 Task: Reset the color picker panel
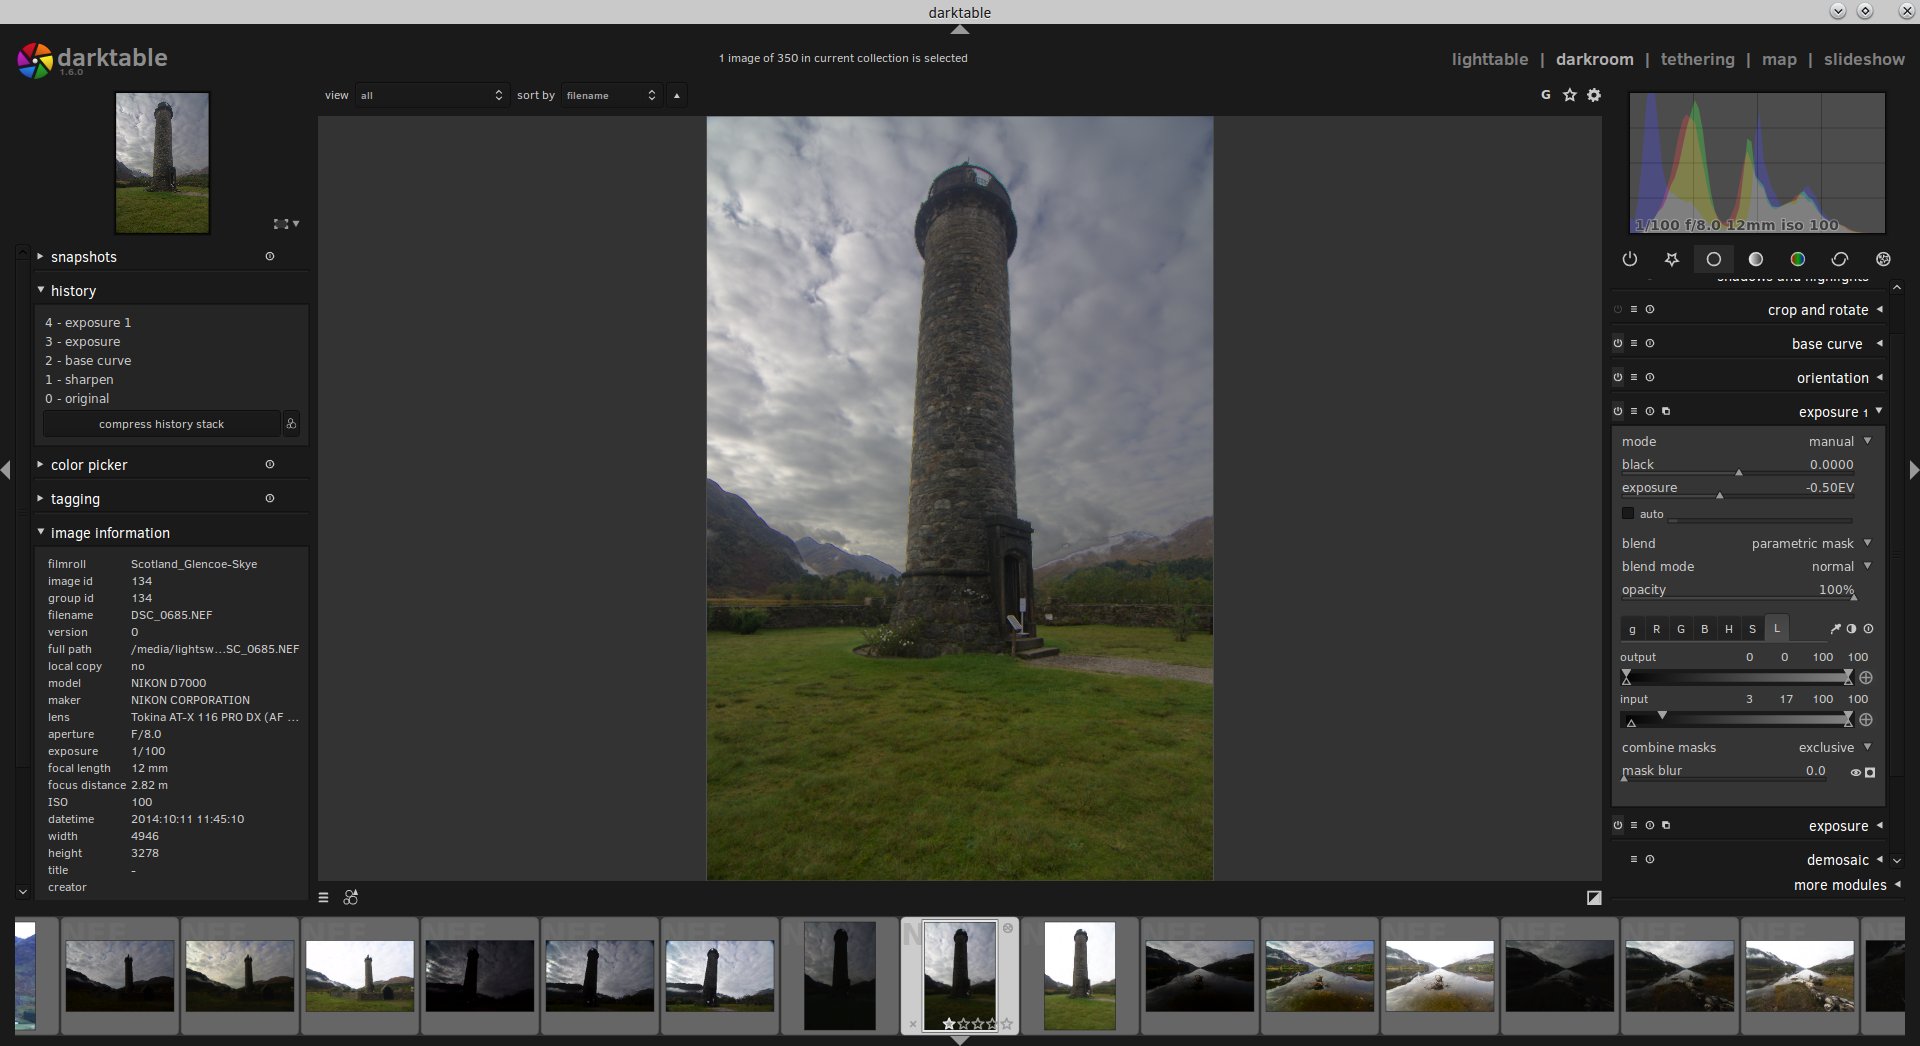tap(270, 464)
